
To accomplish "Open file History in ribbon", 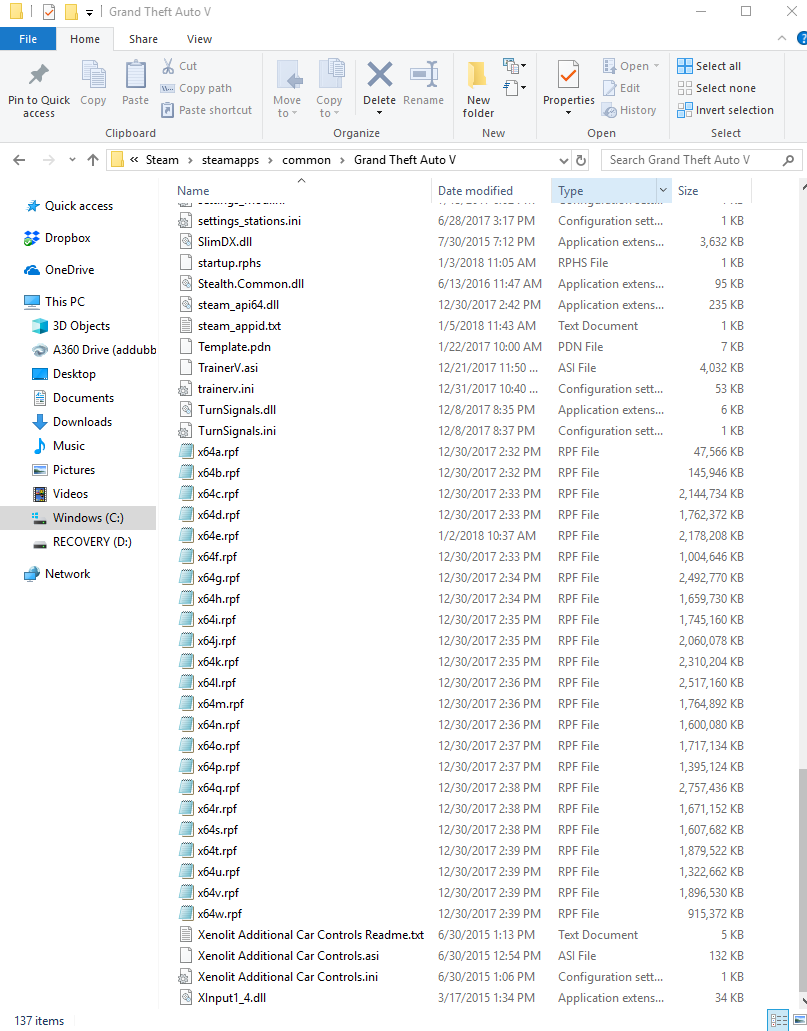I will (629, 110).
